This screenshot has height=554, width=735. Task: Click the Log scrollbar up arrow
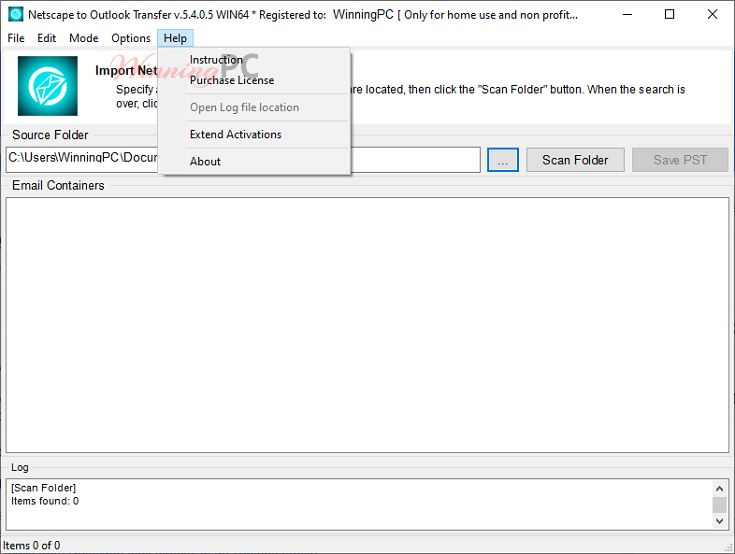pos(720,488)
